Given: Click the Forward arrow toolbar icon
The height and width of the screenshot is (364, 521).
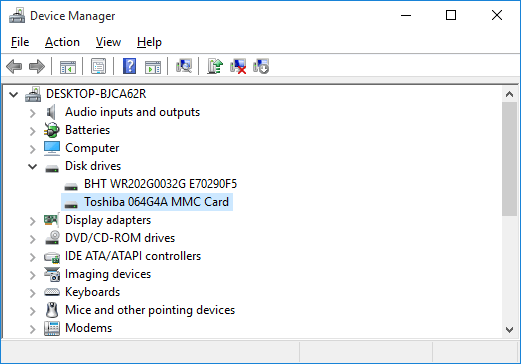Looking at the screenshot, I should tap(37, 66).
